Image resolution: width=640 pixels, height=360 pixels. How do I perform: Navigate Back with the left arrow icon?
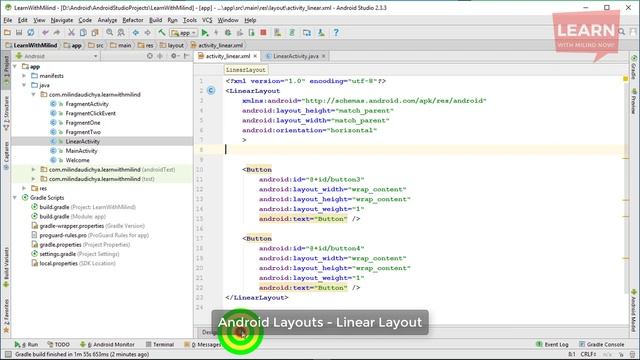(136, 33)
